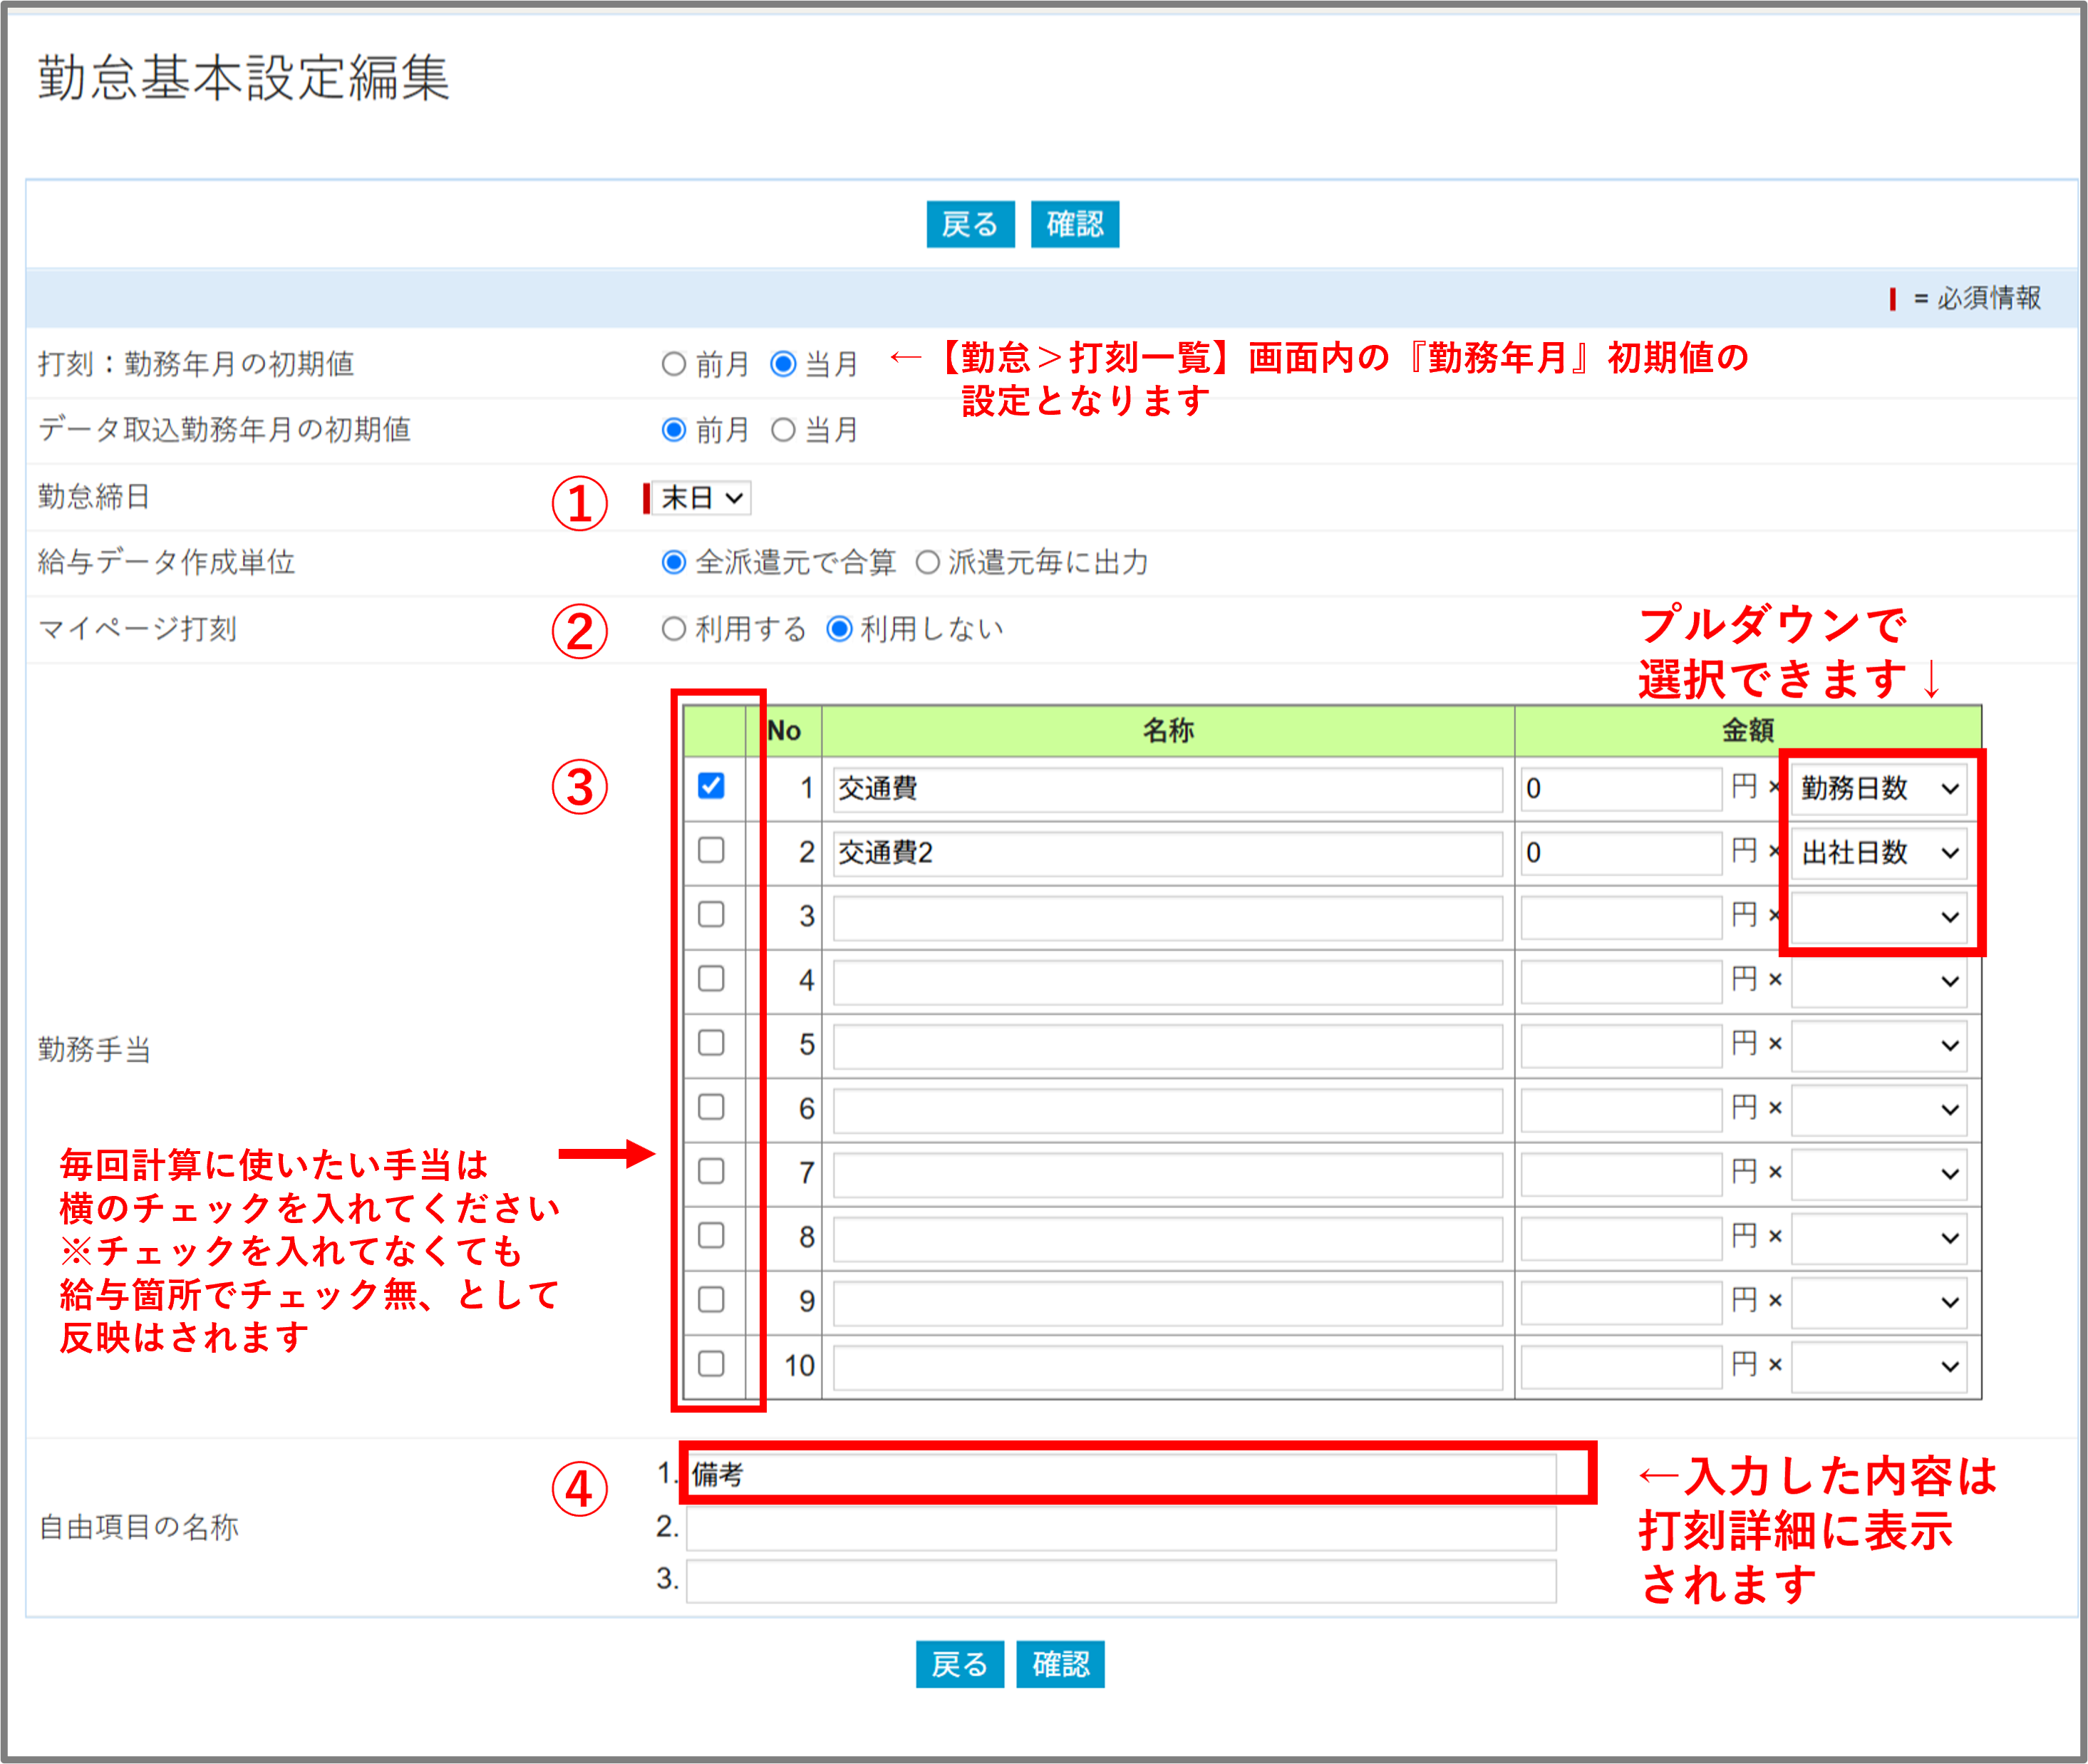This screenshot has width=2088, height=1764.
Task: Check the checkbox for allowance row 10
Action: coord(711,1363)
